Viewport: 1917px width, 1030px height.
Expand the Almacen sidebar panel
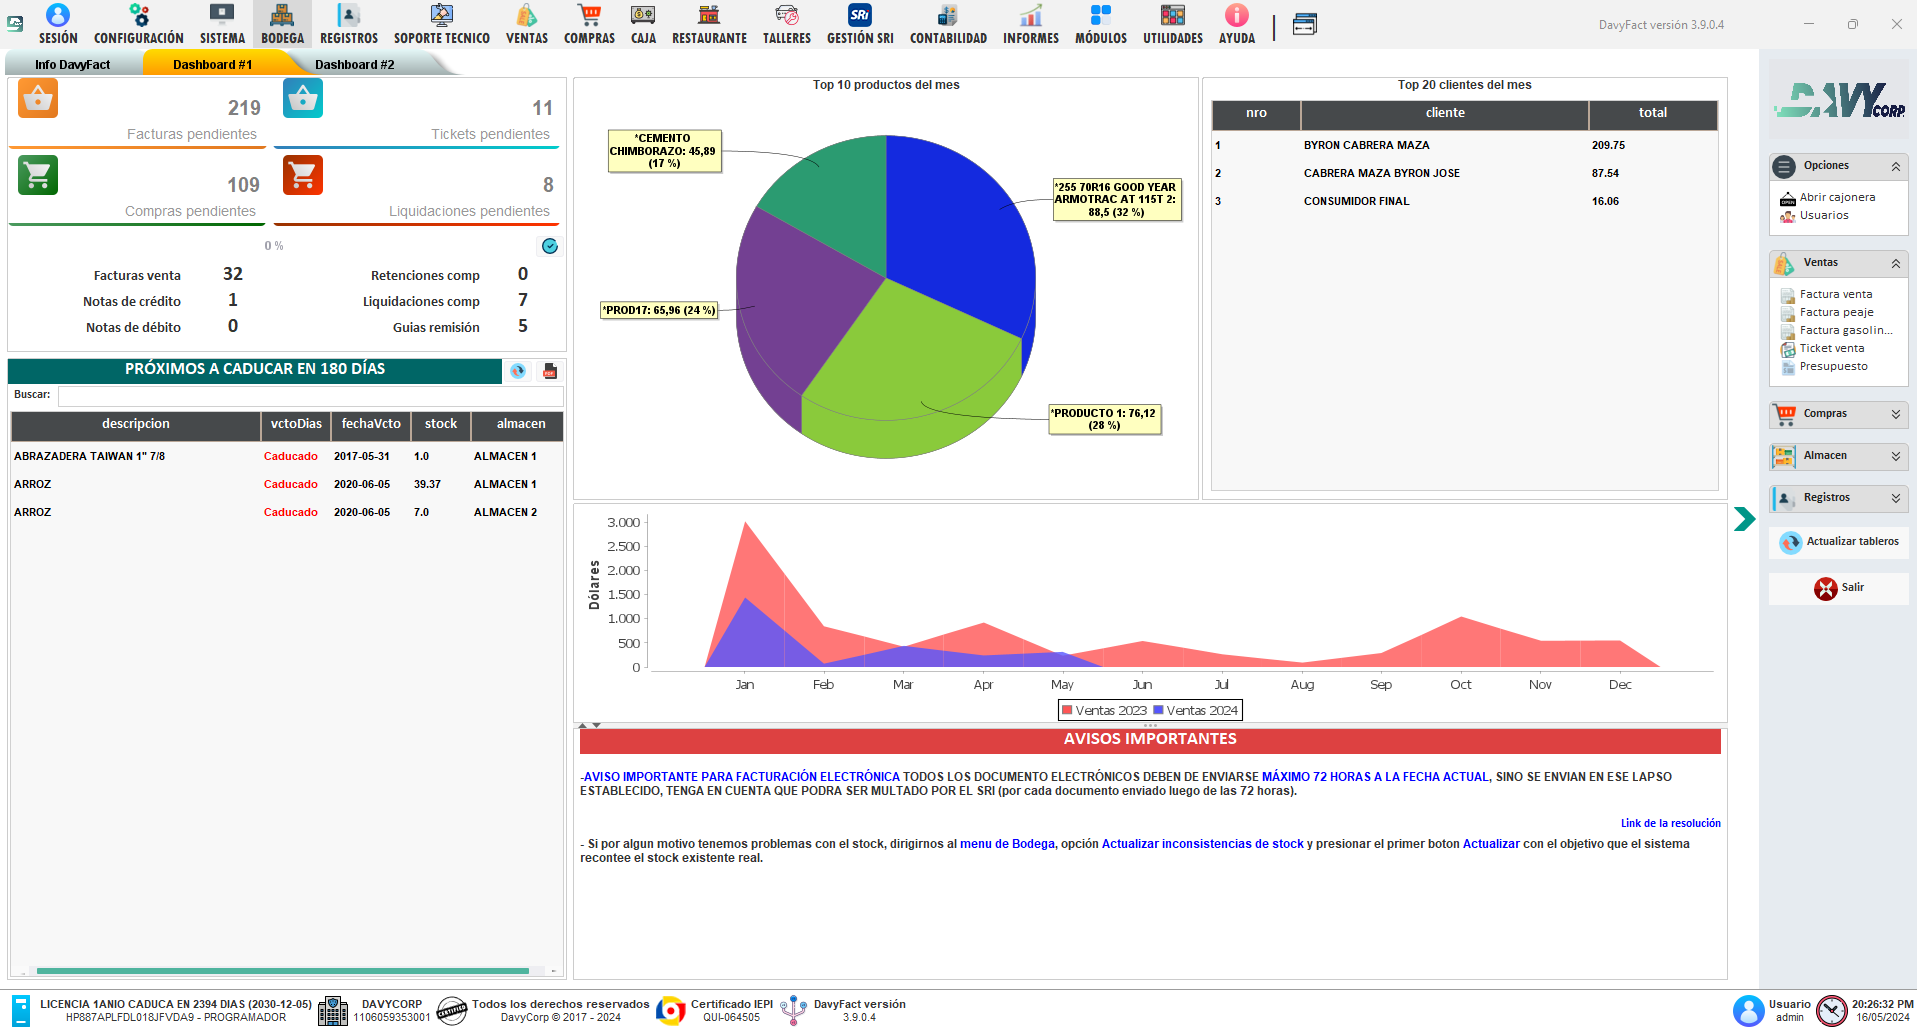pos(1896,456)
